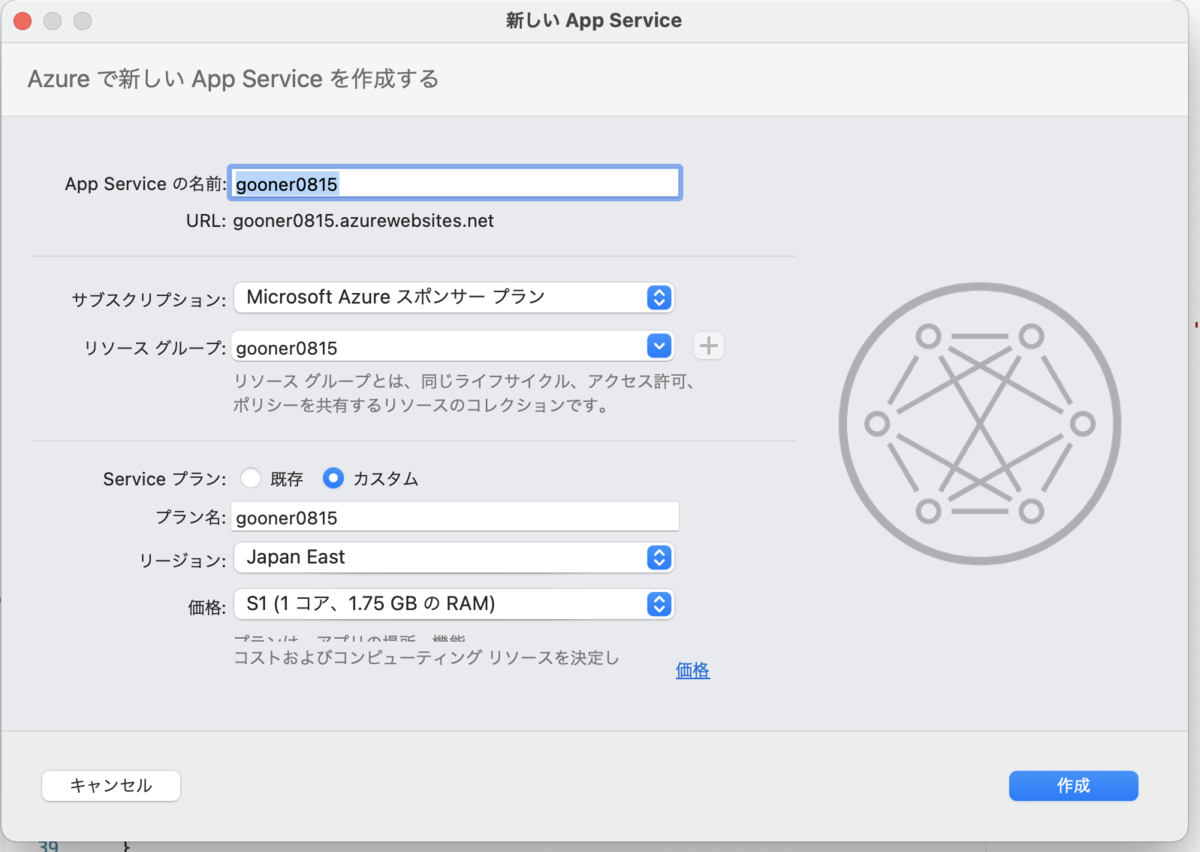Select the 既存 Service plan radio button
This screenshot has width=1200, height=852.
pyautogui.click(x=250, y=479)
